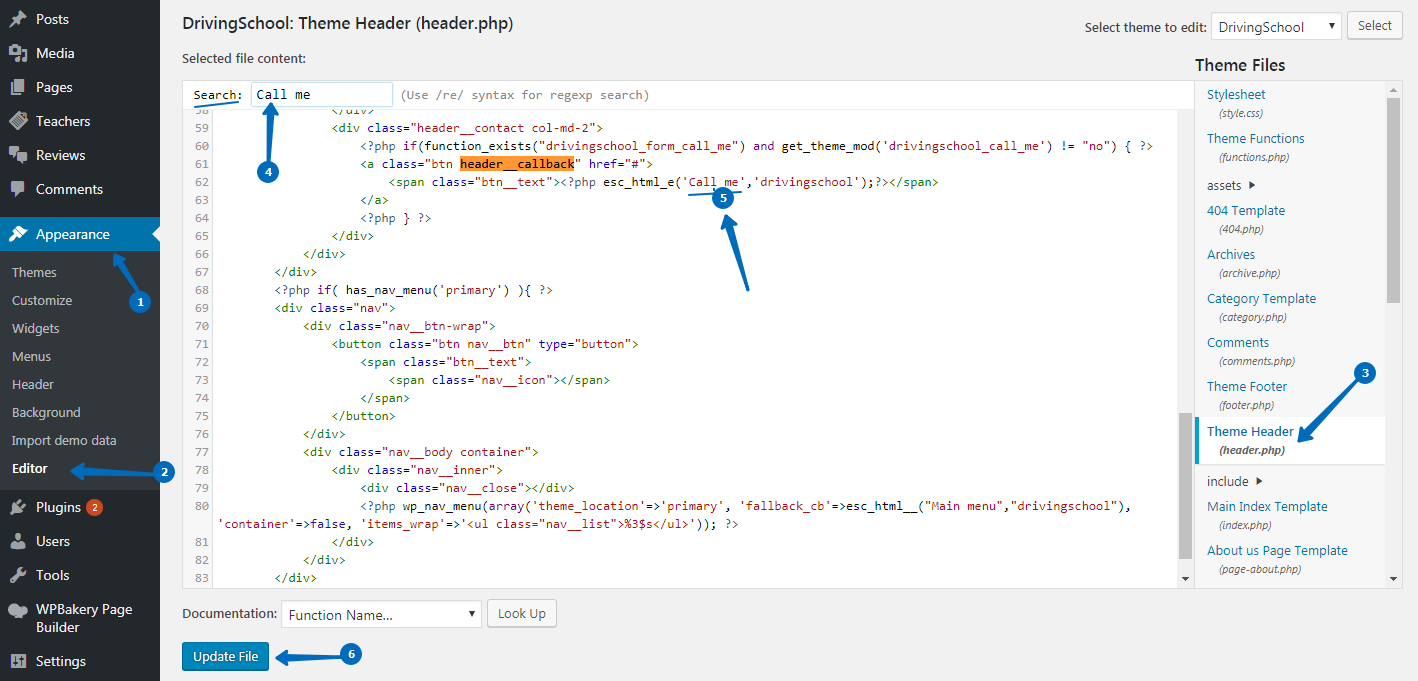Click the Plugins icon in sidebar
1418x681 pixels.
click(18, 507)
